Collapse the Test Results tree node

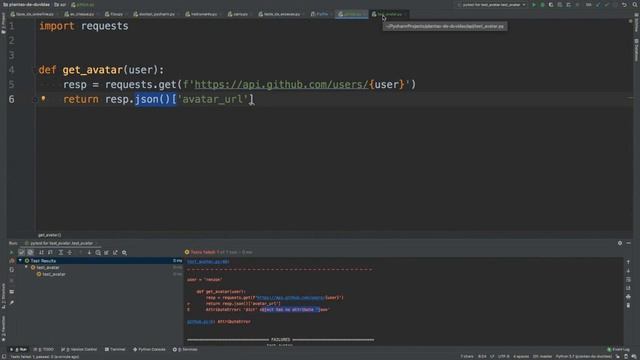pos(20,260)
